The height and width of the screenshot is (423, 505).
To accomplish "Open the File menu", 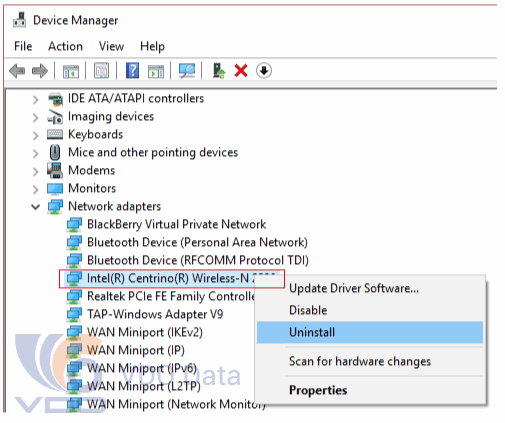I will click(x=23, y=46).
